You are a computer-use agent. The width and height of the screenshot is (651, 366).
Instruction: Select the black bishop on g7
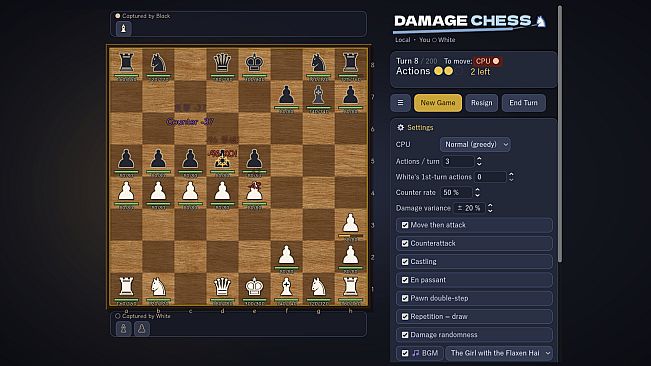click(x=318, y=95)
